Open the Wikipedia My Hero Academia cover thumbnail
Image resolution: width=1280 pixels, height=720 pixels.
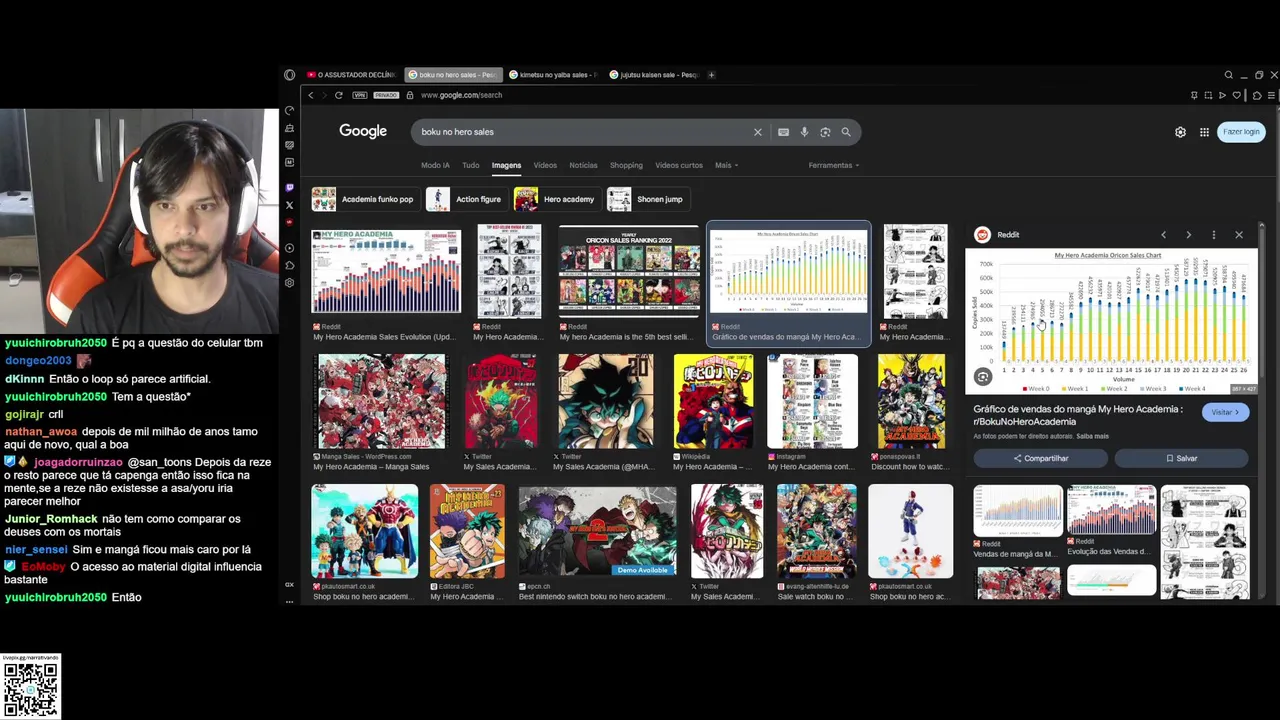click(713, 400)
